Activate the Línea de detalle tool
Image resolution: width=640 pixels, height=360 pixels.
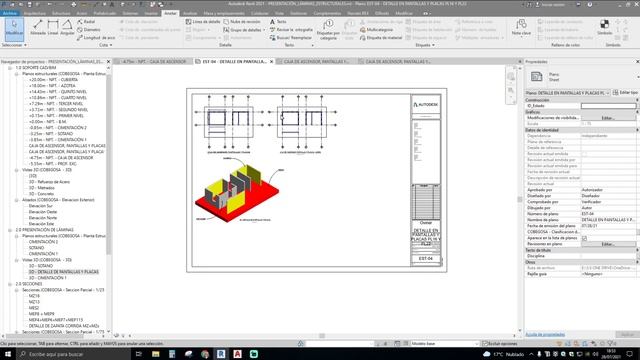(203, 22)
